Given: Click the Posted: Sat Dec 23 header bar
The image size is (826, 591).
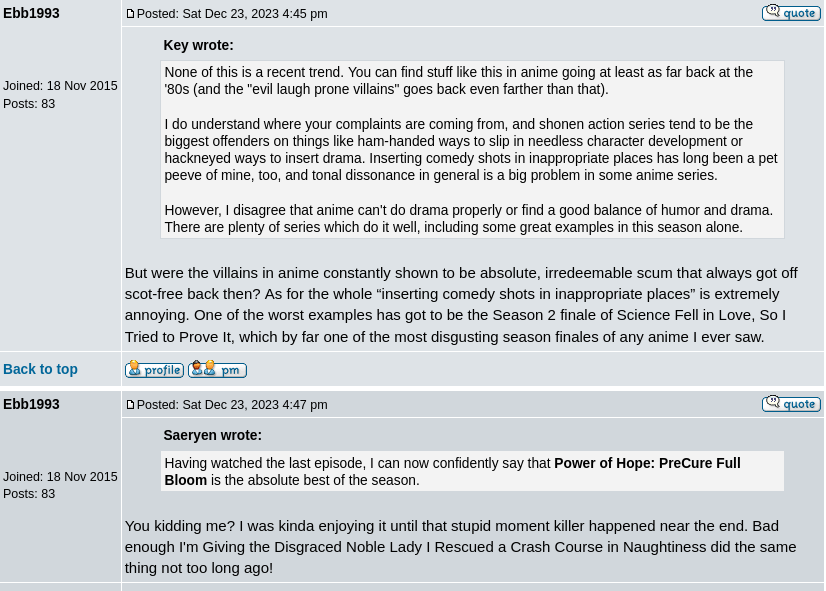Looking at the screenshot, I should coord(232,14).
